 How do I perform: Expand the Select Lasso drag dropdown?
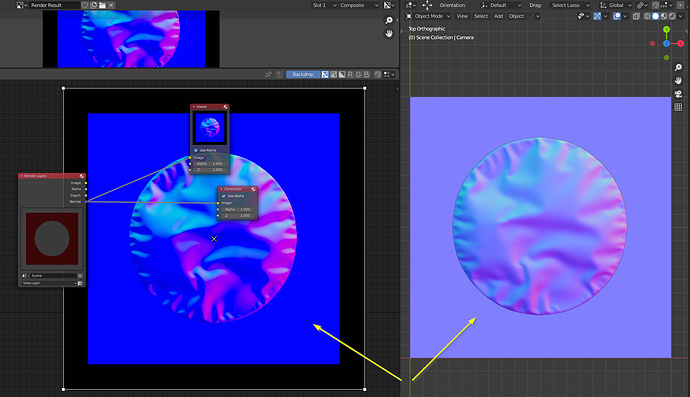(569, 5)
